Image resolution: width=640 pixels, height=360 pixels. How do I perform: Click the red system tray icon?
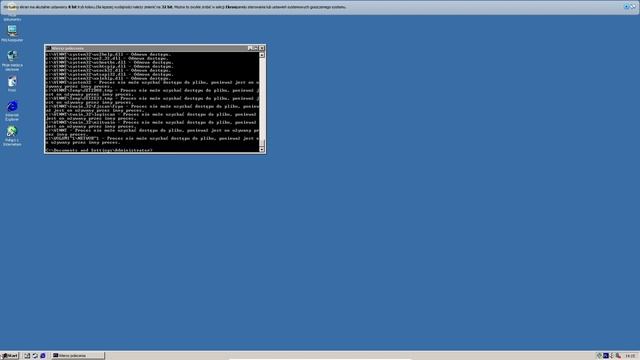(618, 356)
